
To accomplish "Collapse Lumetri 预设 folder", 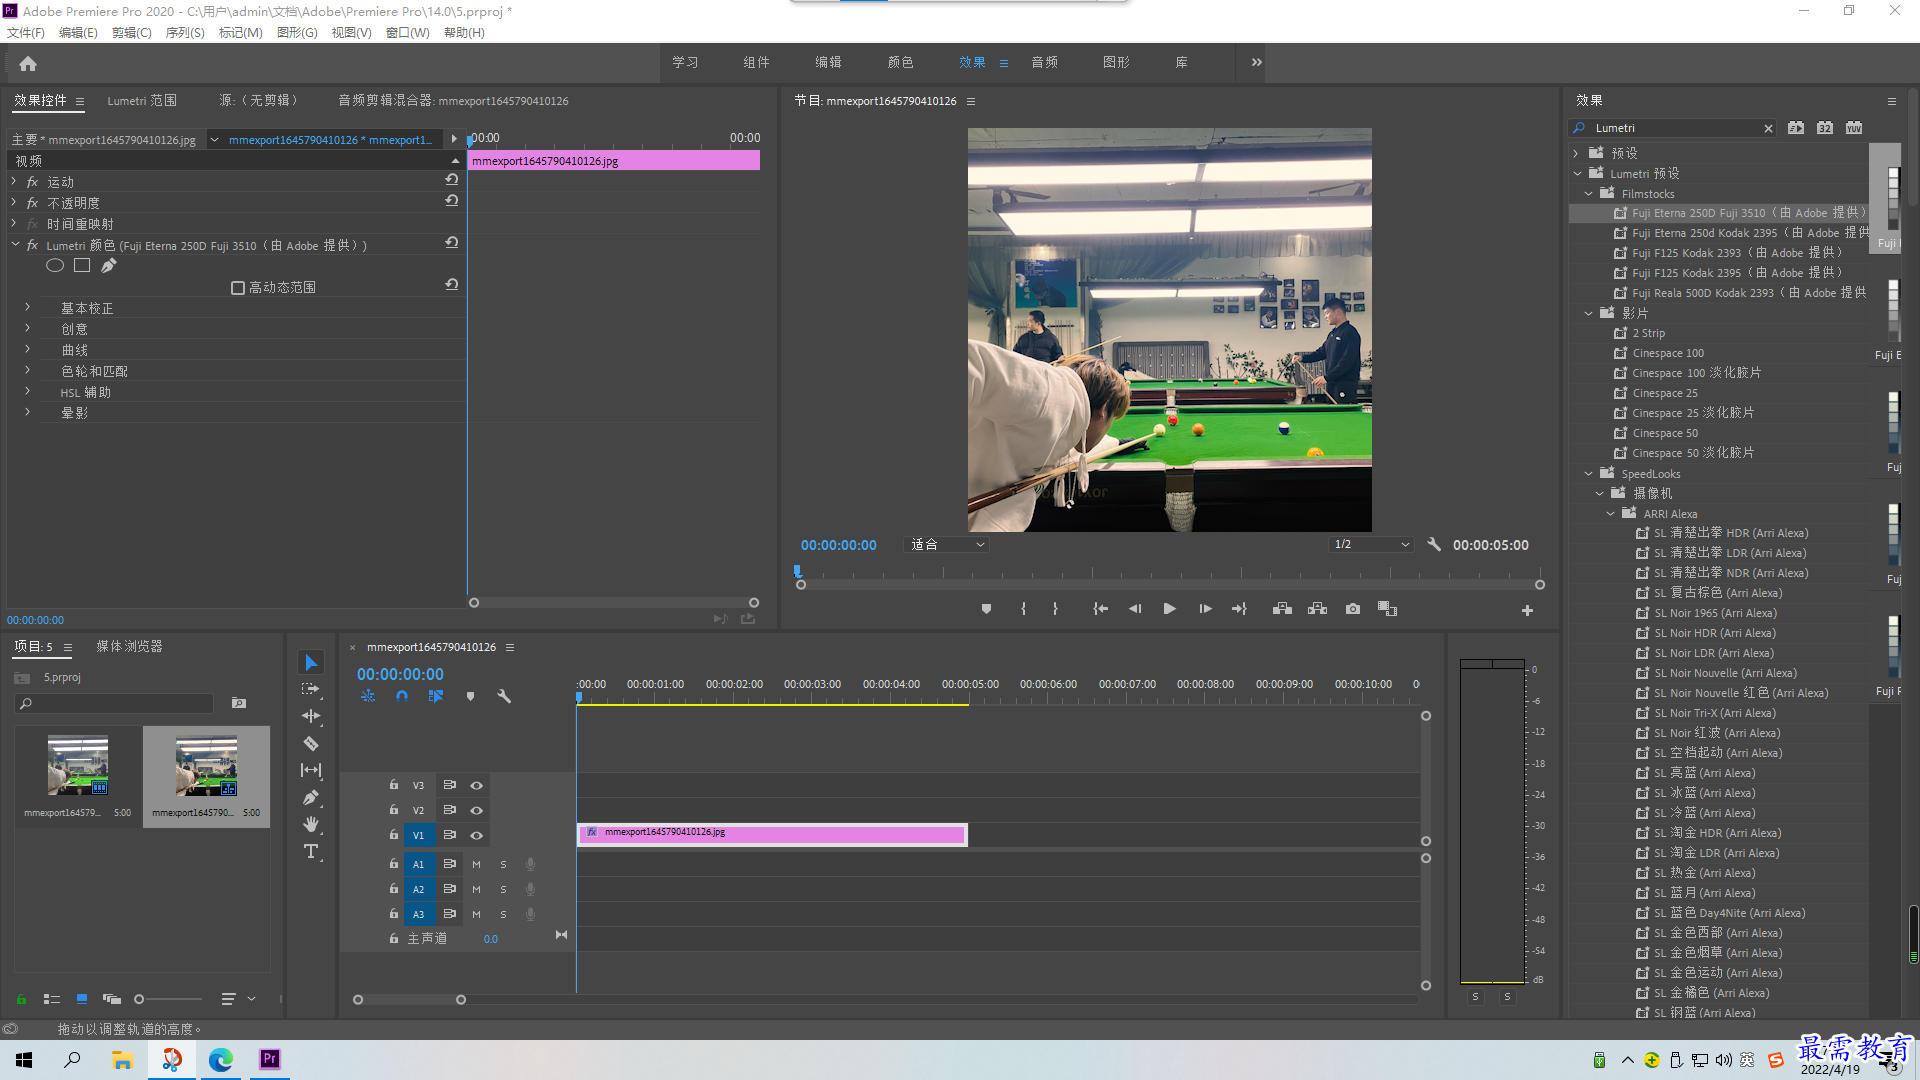I will [x=1577, y=174].
